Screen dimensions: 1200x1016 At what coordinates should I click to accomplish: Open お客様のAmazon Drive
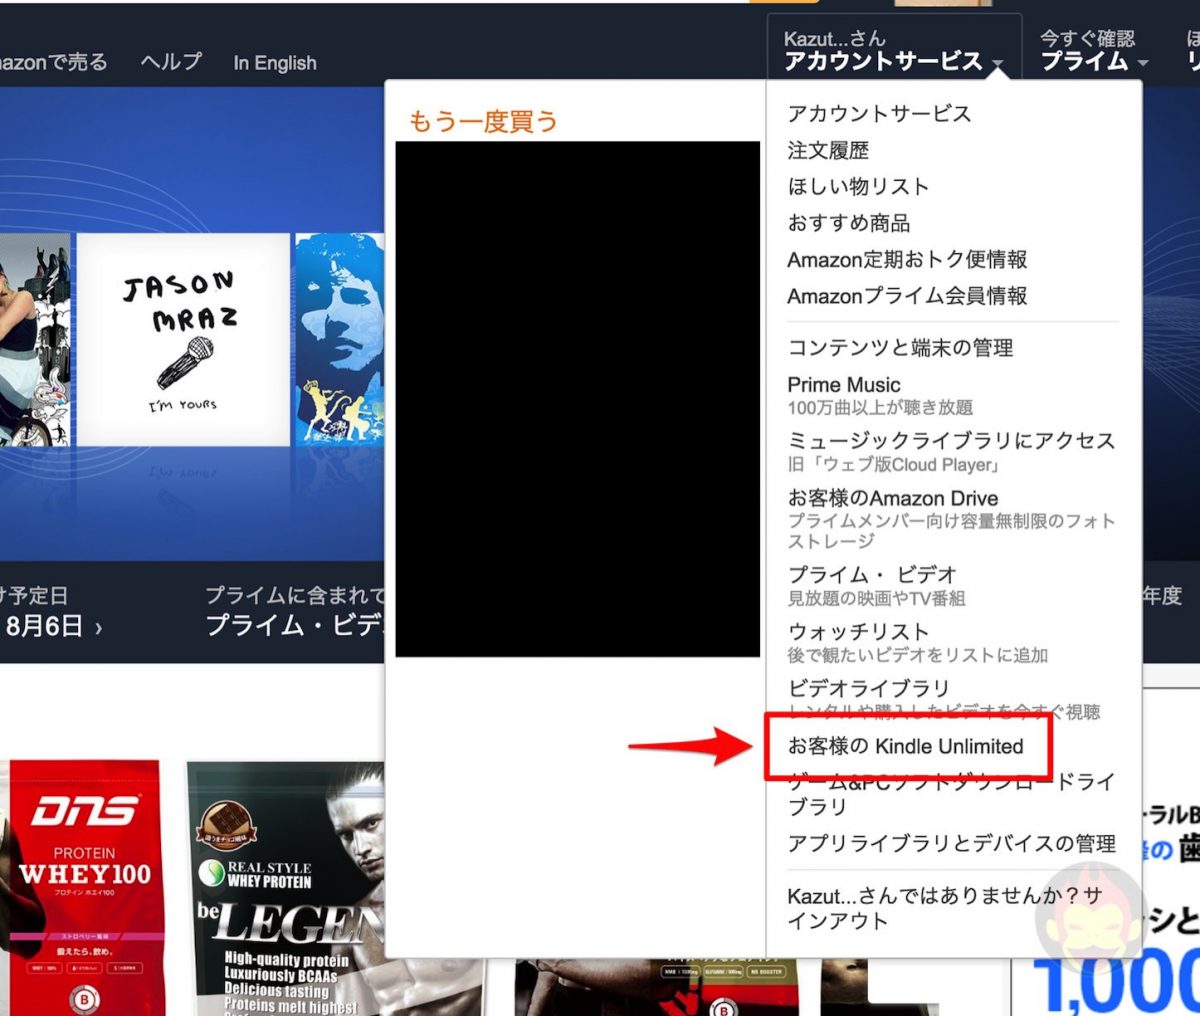point(892,498)
